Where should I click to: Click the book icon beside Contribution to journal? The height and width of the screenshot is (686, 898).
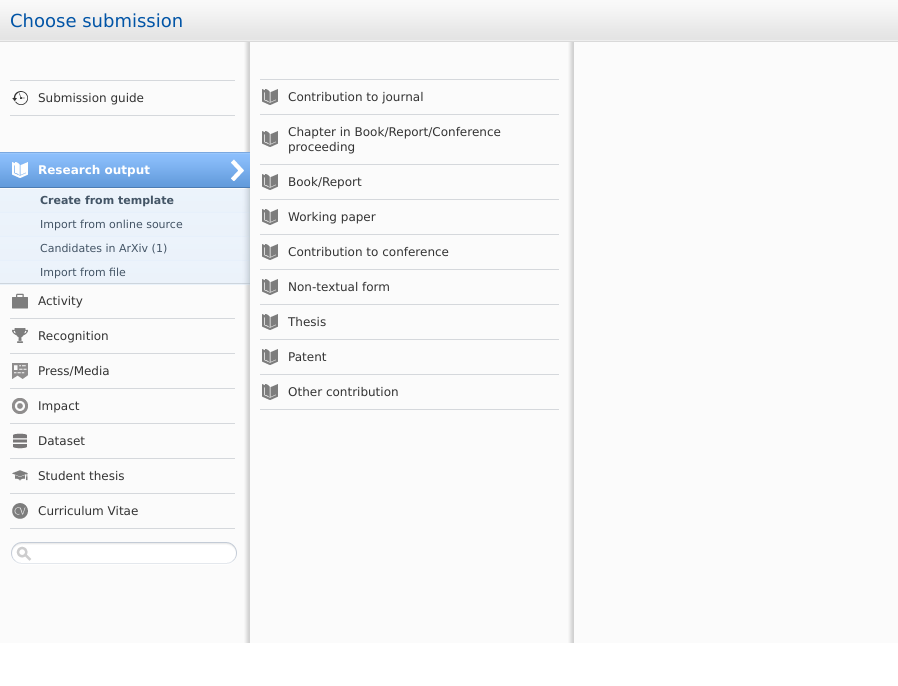click(270, 97)
